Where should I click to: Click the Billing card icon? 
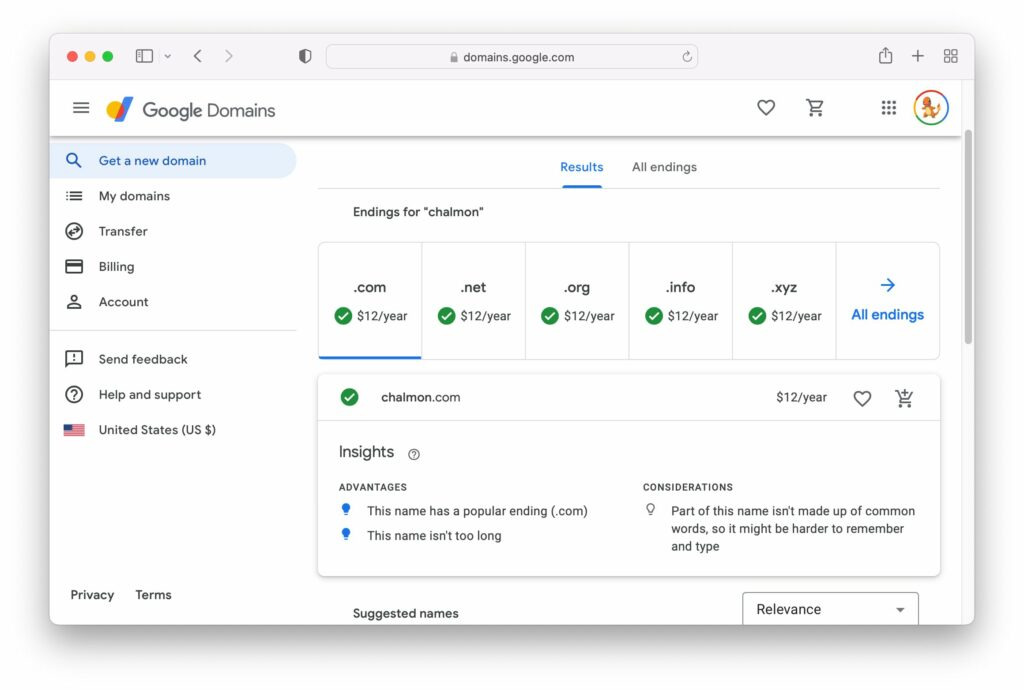click(74, 266)
